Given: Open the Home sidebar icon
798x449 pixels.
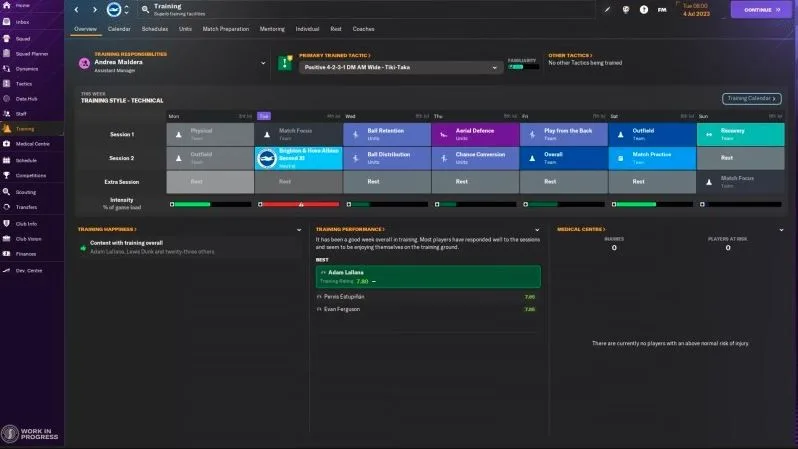Looking at the screenshot, I should click(7, 5).
